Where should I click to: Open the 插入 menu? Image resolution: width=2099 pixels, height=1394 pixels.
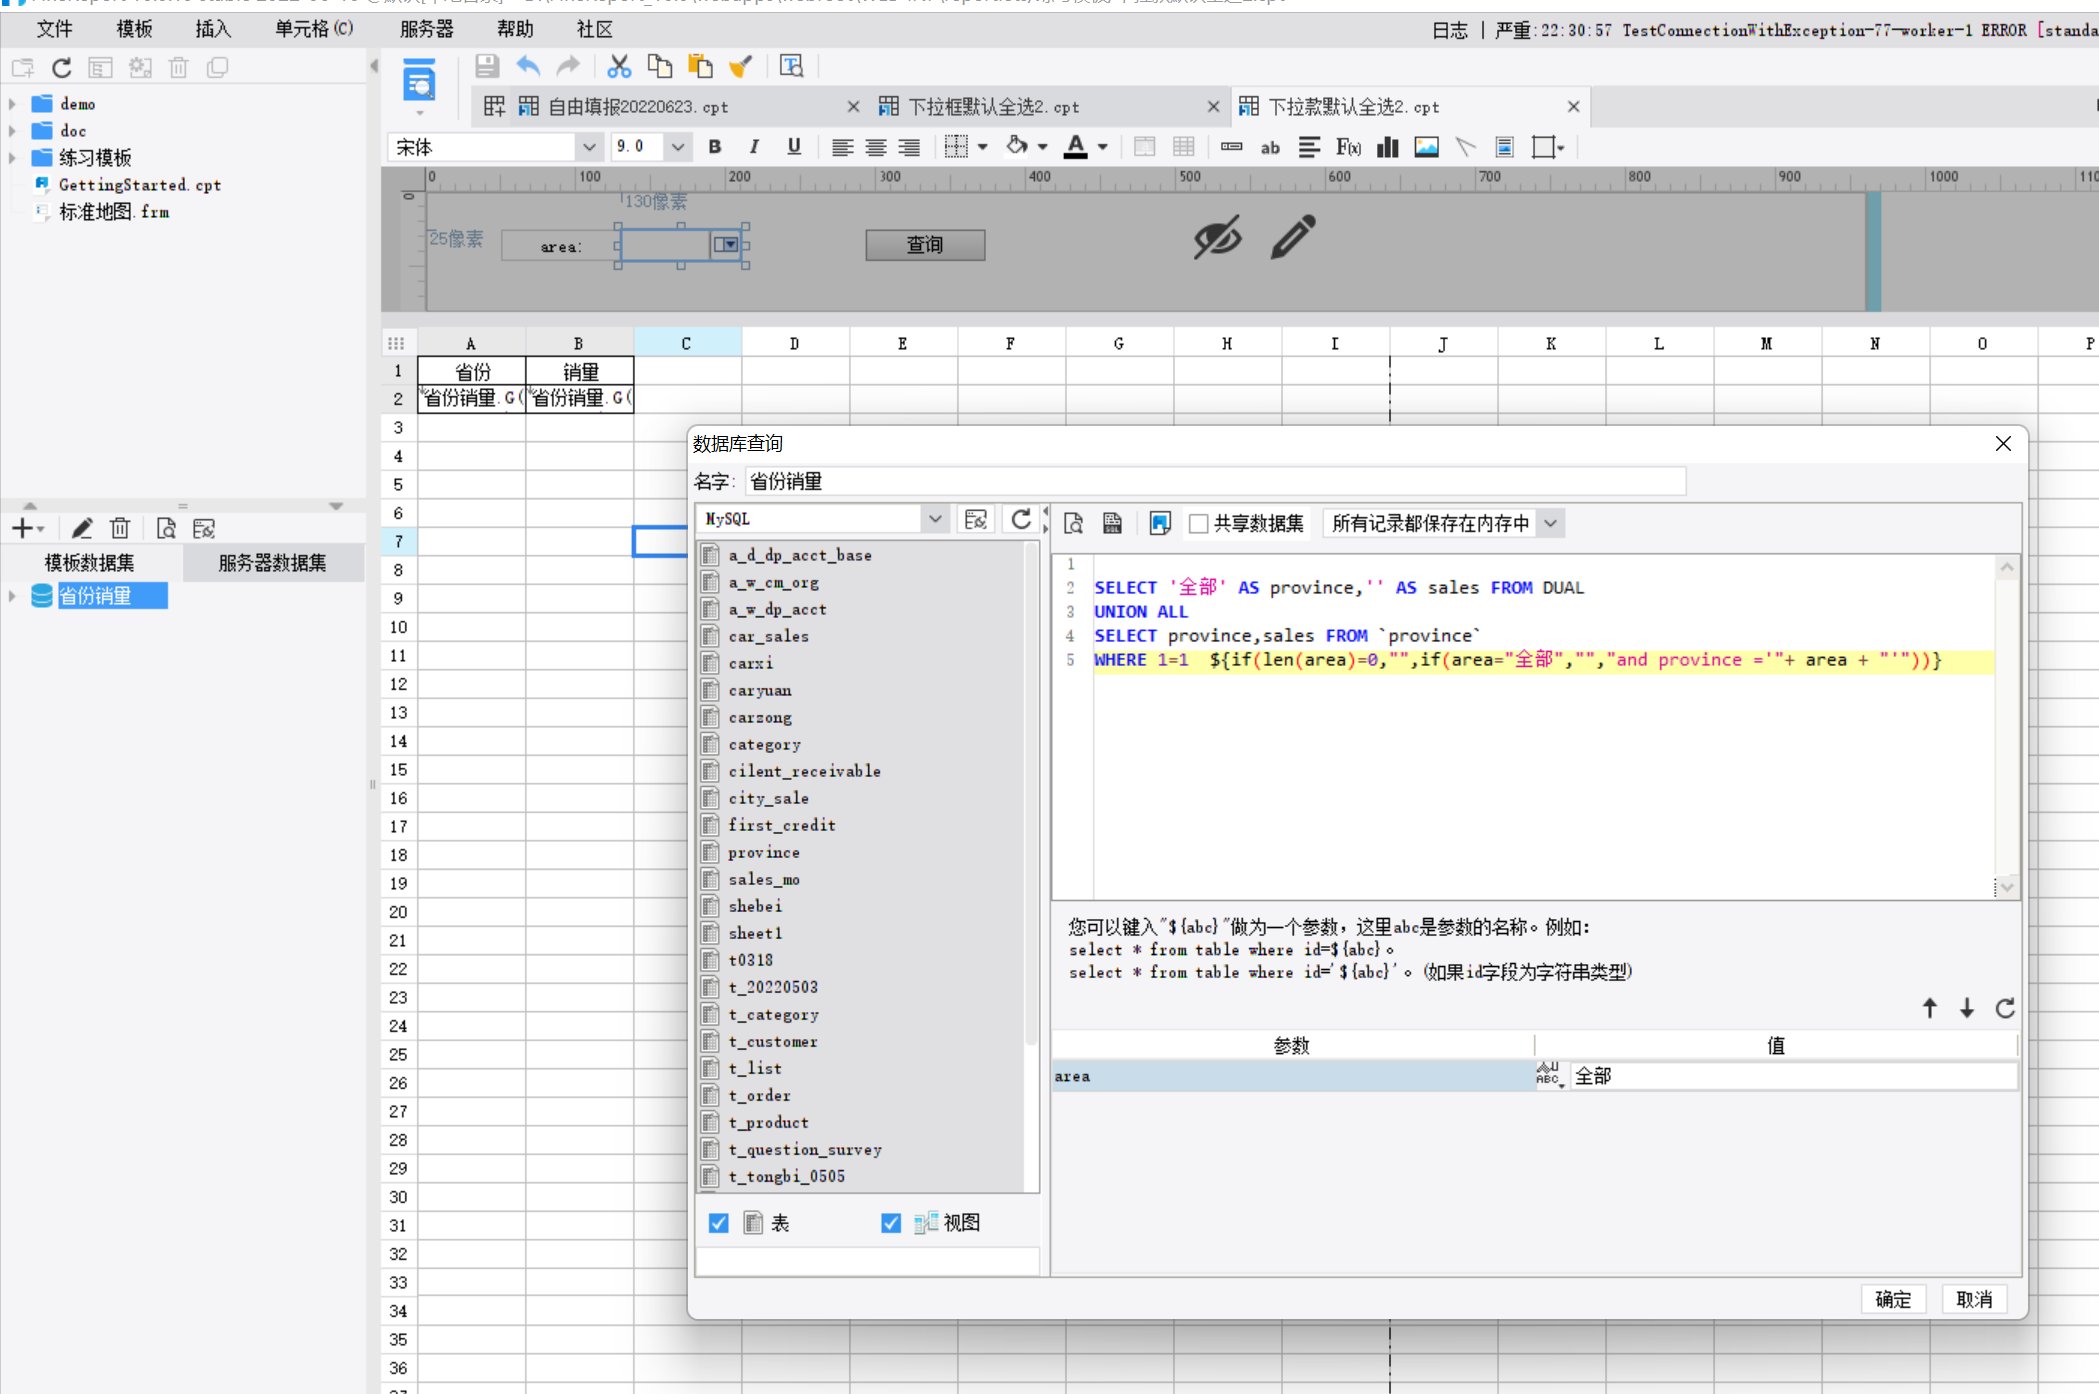[213, 29]
